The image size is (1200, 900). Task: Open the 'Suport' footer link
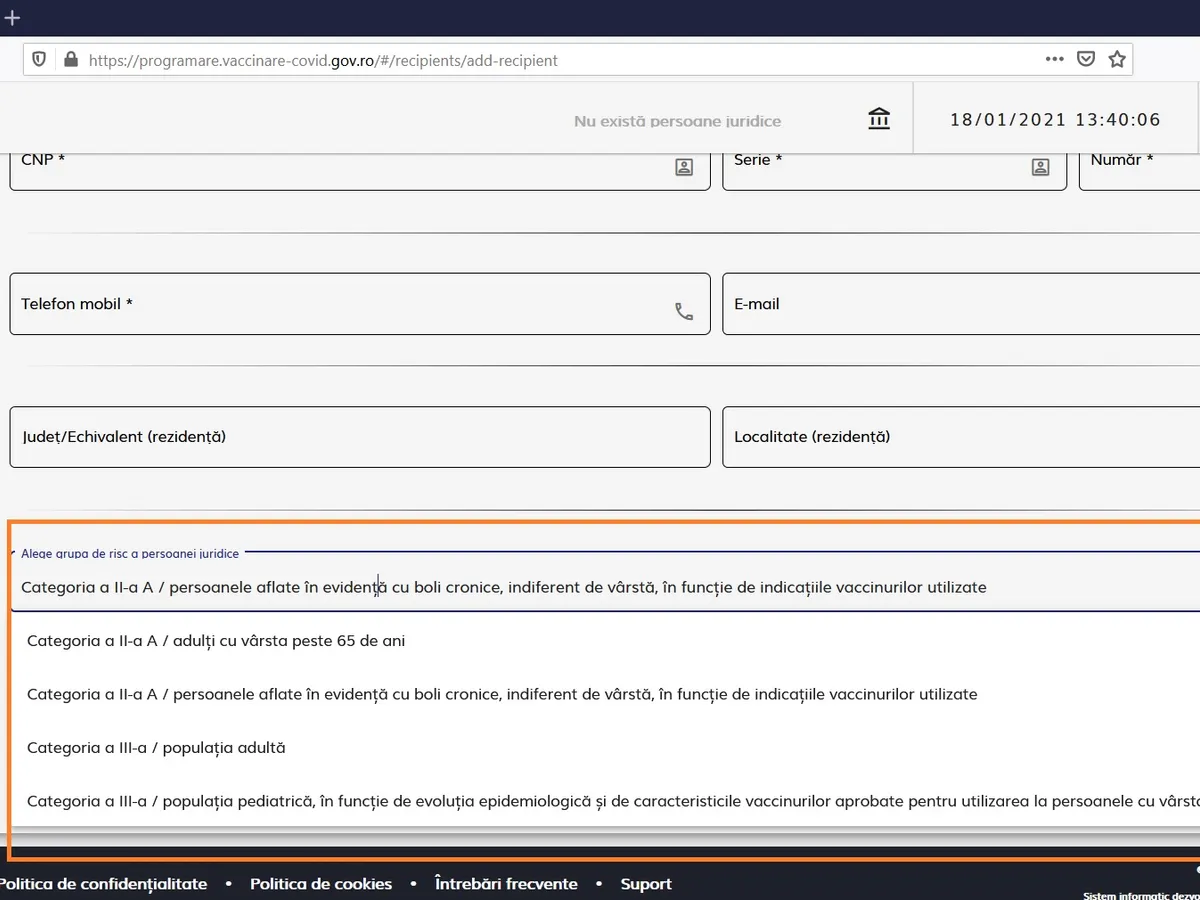[646, 884]
